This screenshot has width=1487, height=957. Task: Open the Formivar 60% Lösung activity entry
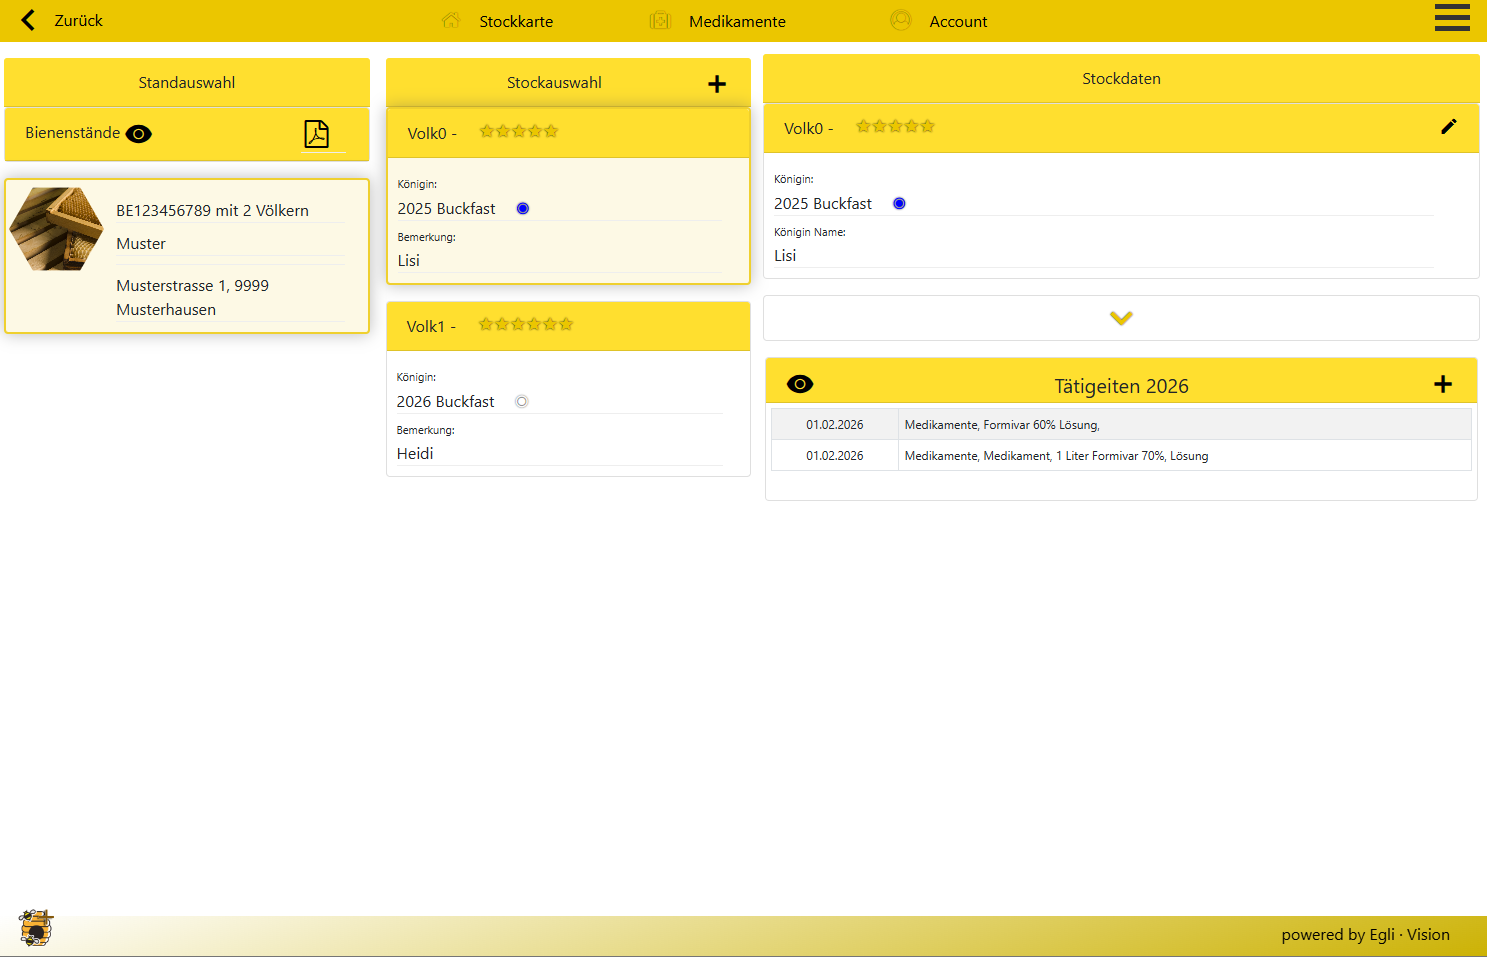point(1001,425)
